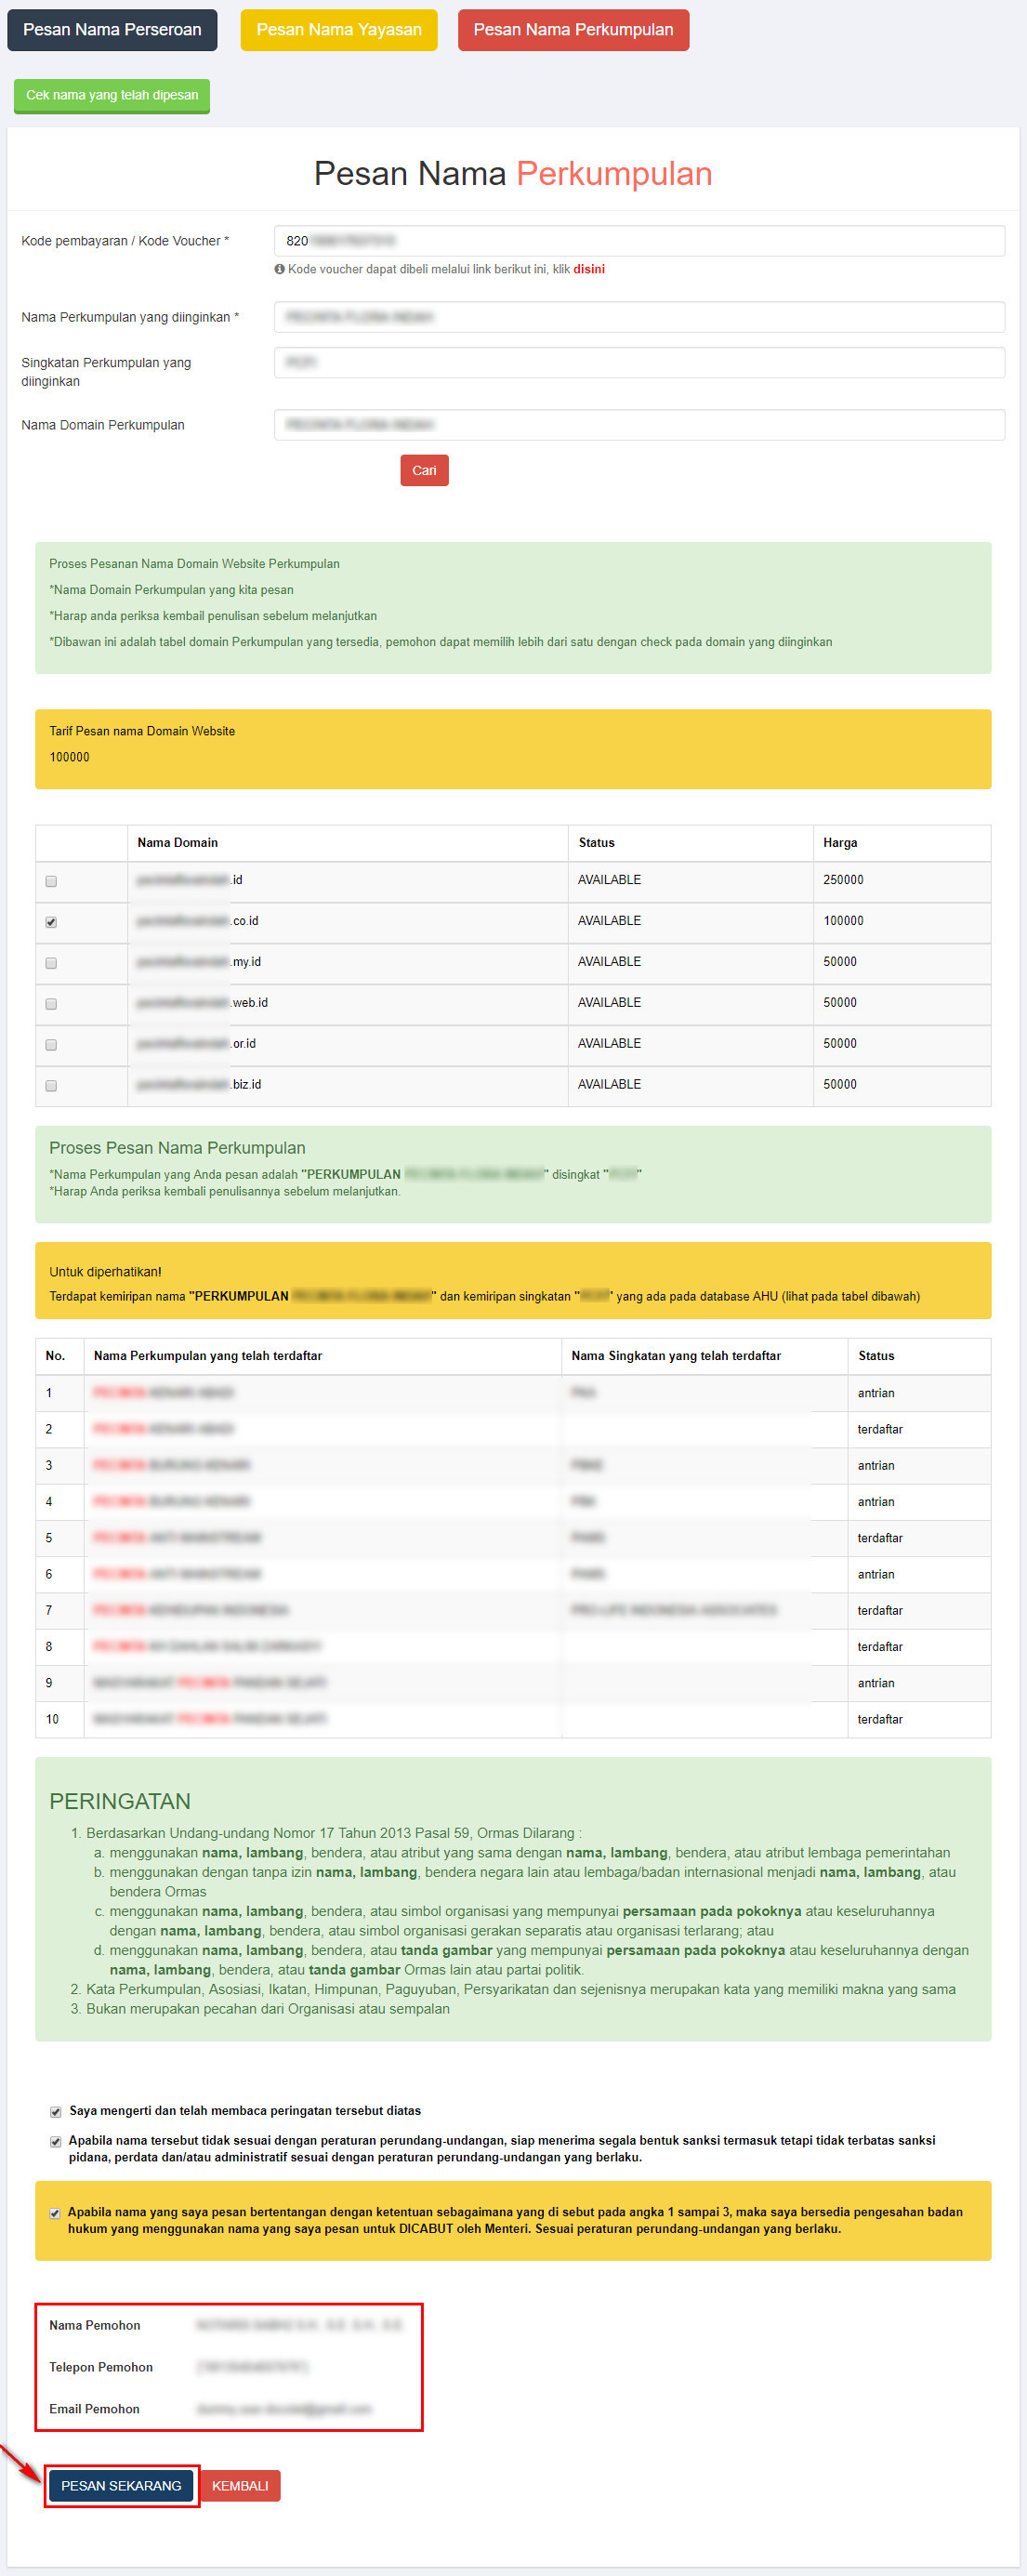The height and width of the screenshot is (2576, 1027).
Task: Check the .id domain priced 250000
Action: pyautogui.click(x=51, y=881)
